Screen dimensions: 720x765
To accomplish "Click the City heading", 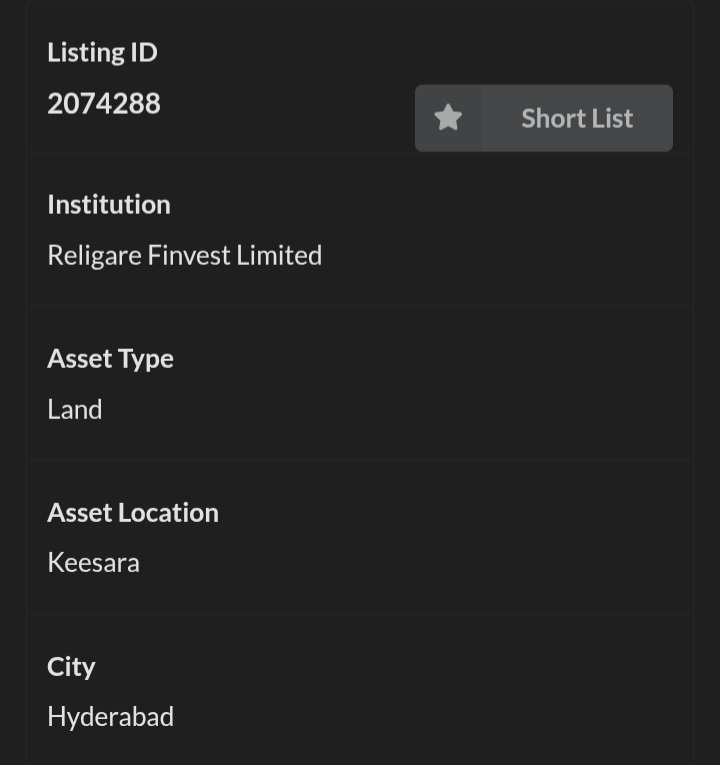I will pyautogui.click(x=71, y=666).
